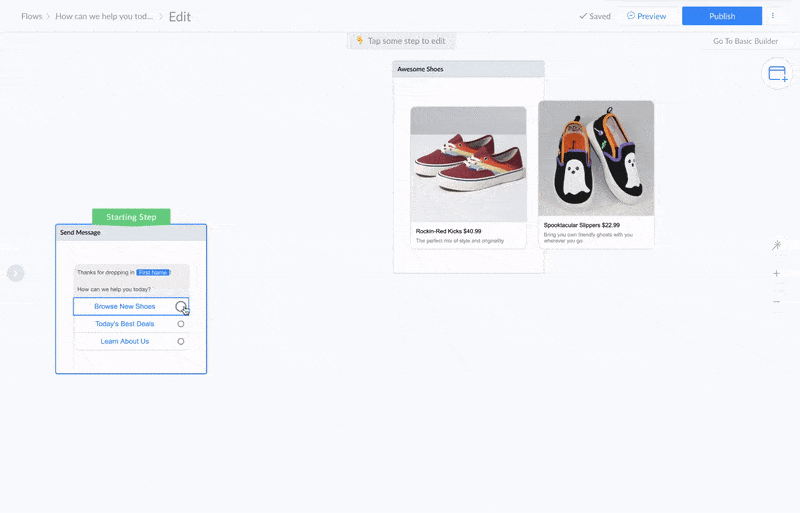Switch to Go To Basic Builder
Image resolution: width=800 pixels, height=513 pixels.
tap(746, 41)
